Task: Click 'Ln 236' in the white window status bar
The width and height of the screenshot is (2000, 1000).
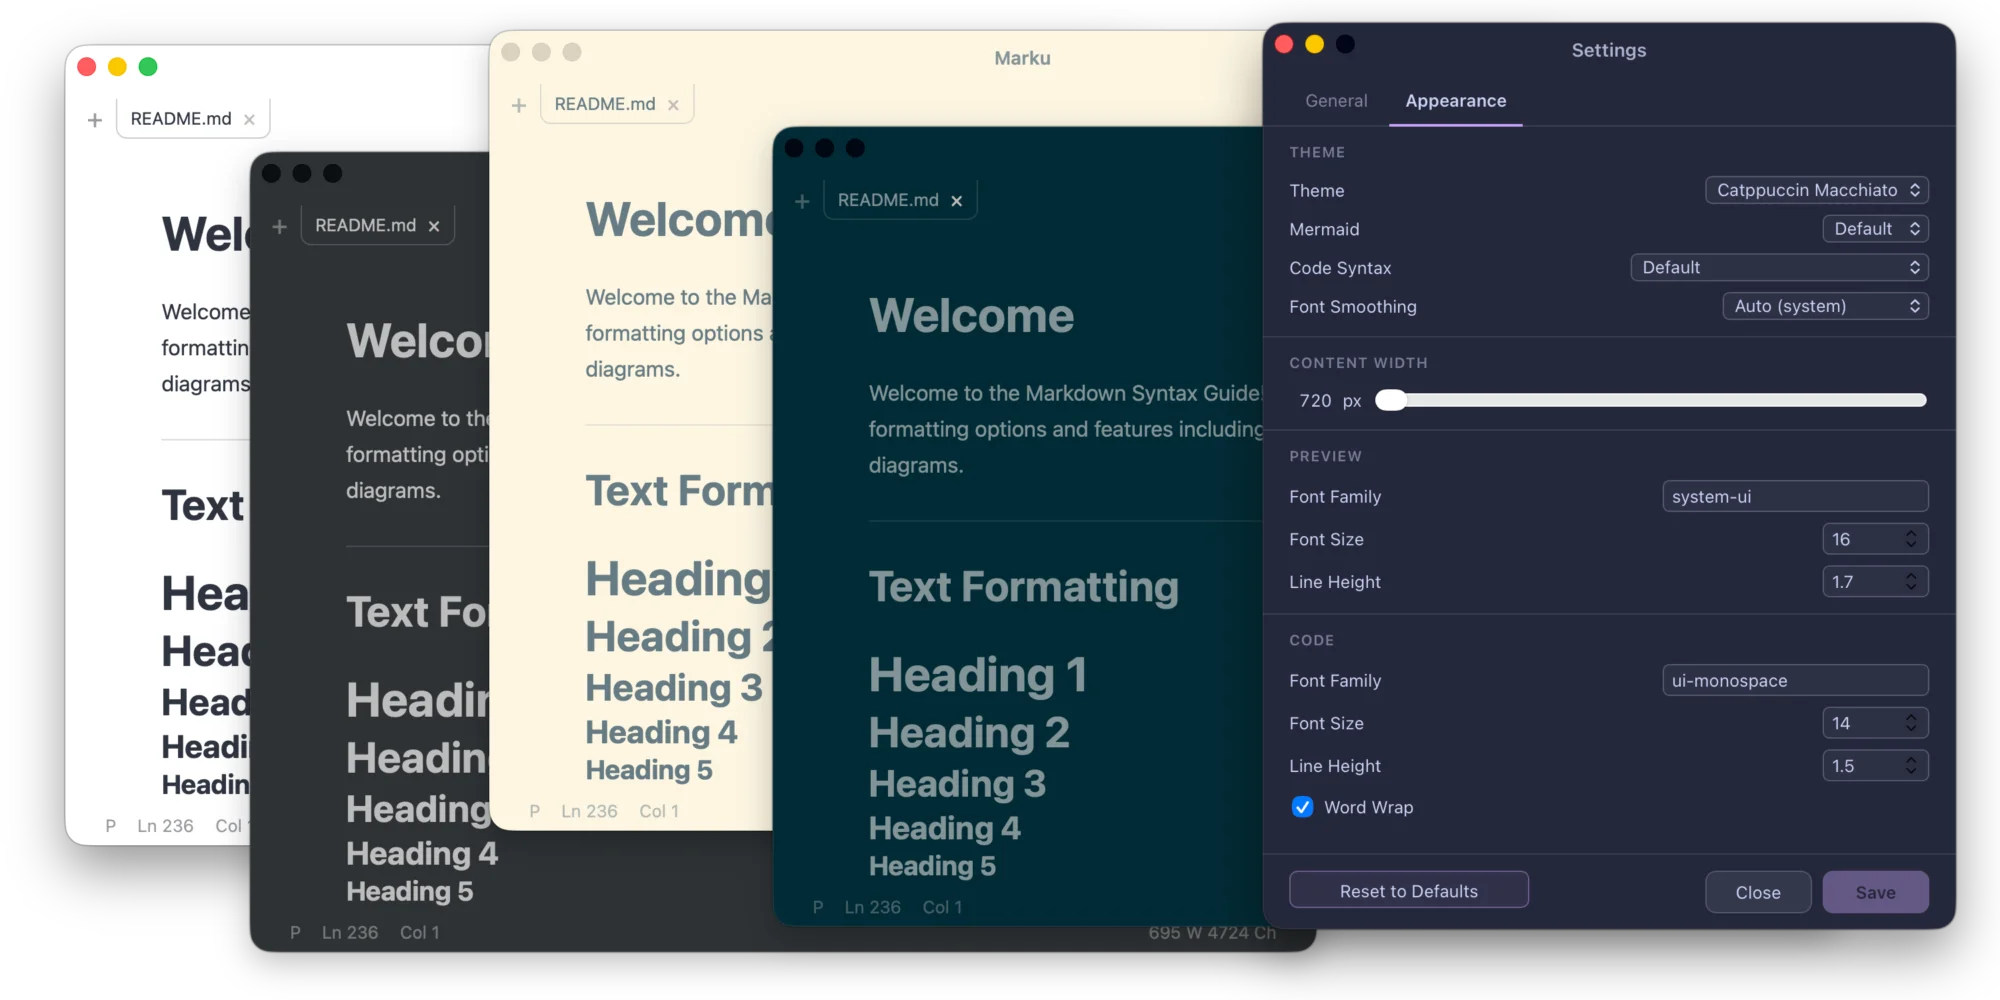Action: 165,826
